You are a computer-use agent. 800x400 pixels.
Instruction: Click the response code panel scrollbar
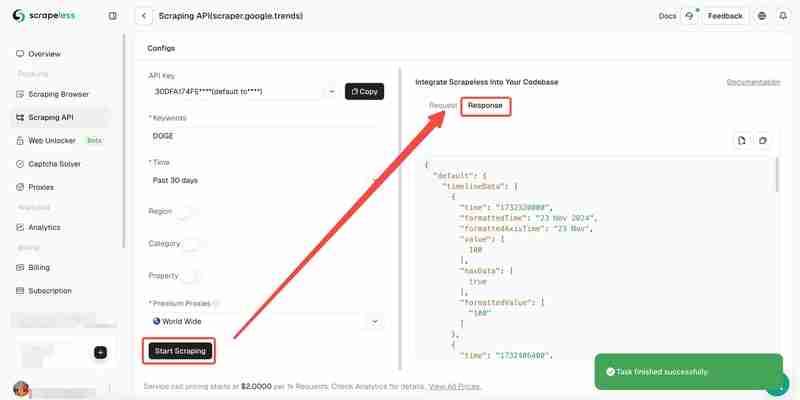[x=777, y=174]
